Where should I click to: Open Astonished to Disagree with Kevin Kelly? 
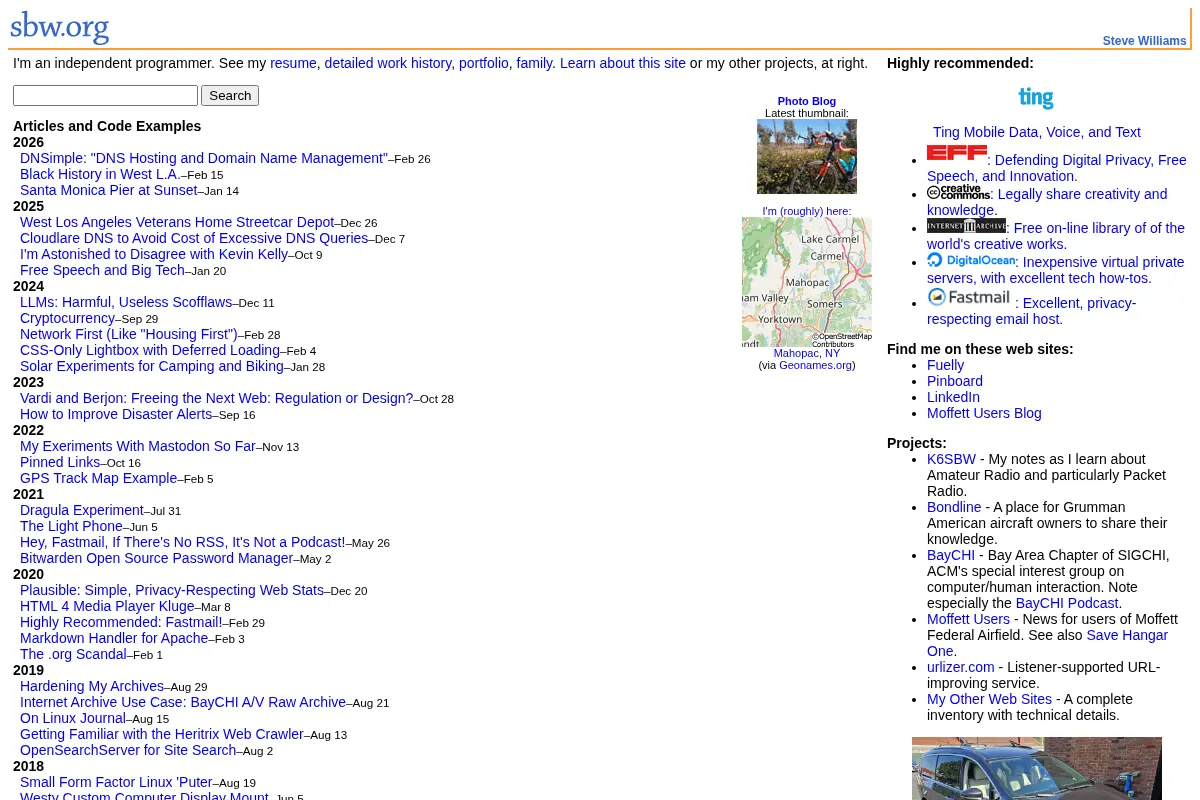pyautogui.click(x=154, y=254)
